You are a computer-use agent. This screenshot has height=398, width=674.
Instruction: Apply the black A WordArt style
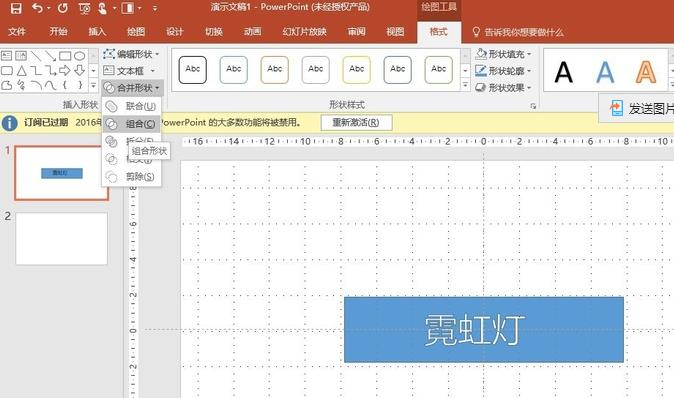tap(563, 72)
